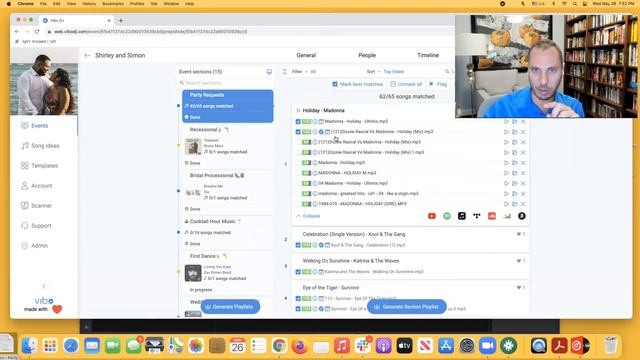This screenshot has width=640, height=360.
Task: Play Madonna - Holiday - Ultimix.mp3 match
Action: [506, 122]
